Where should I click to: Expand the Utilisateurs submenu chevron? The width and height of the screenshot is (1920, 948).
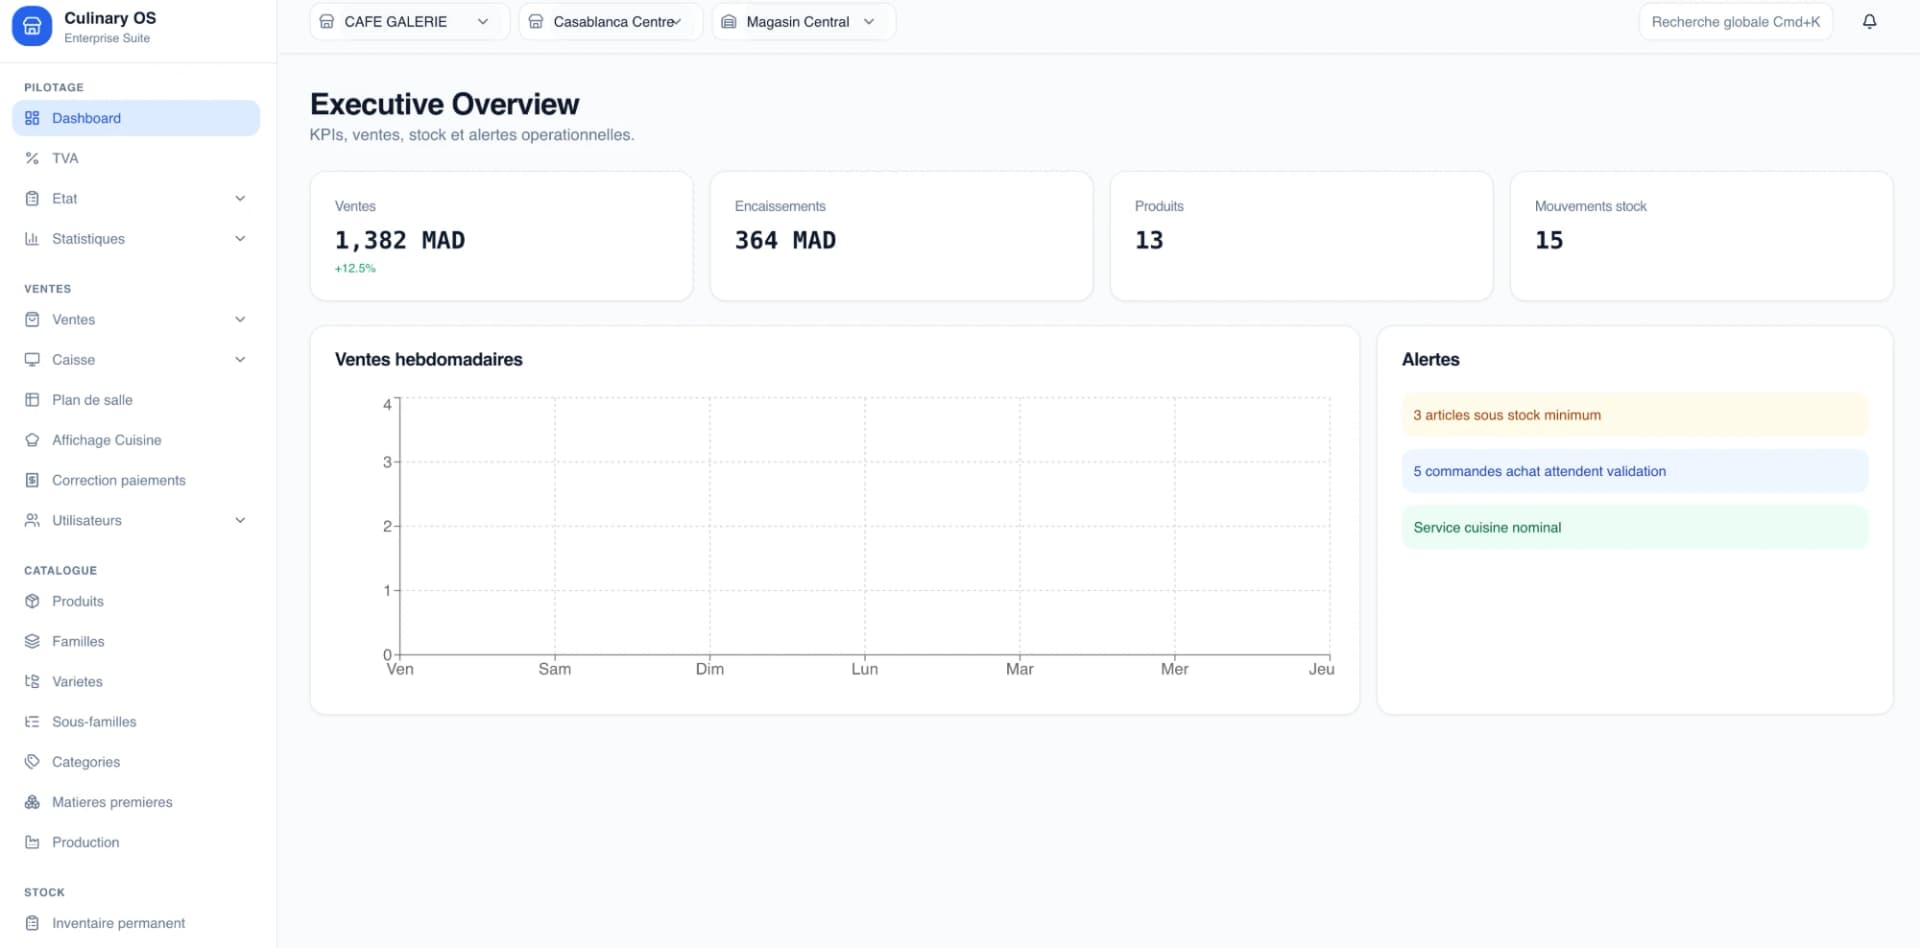[x=240, y=520]
